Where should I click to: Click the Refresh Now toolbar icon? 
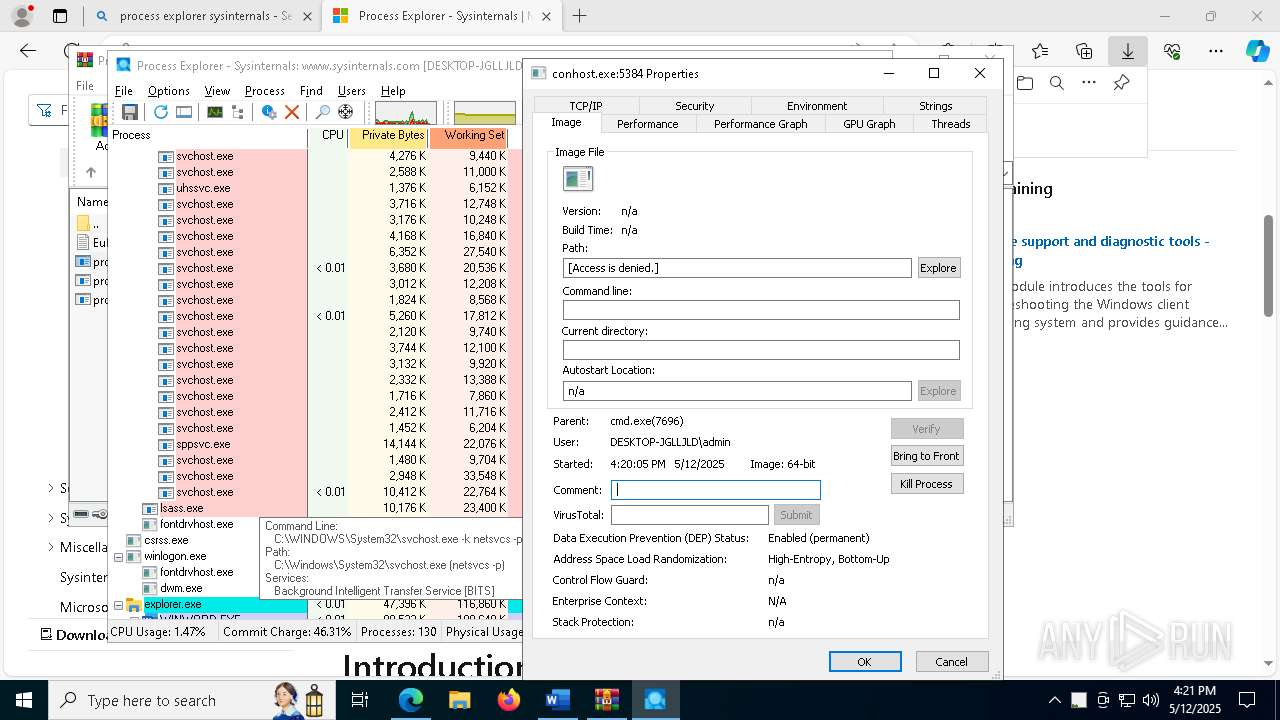[x=160, y=112]
